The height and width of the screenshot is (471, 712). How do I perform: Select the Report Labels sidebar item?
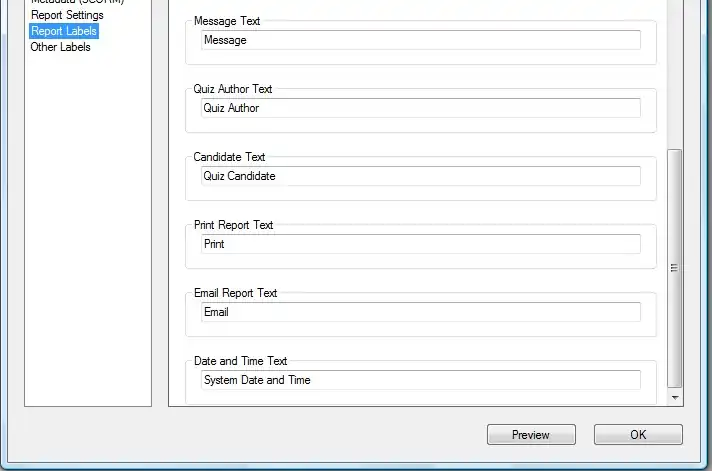pos(64,31)
